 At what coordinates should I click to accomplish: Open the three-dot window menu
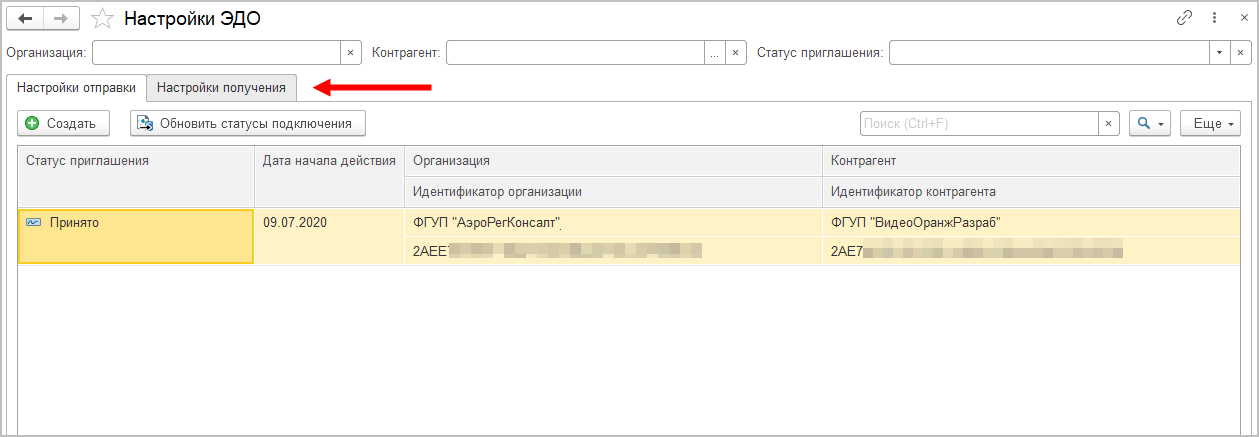point(1214,18)
